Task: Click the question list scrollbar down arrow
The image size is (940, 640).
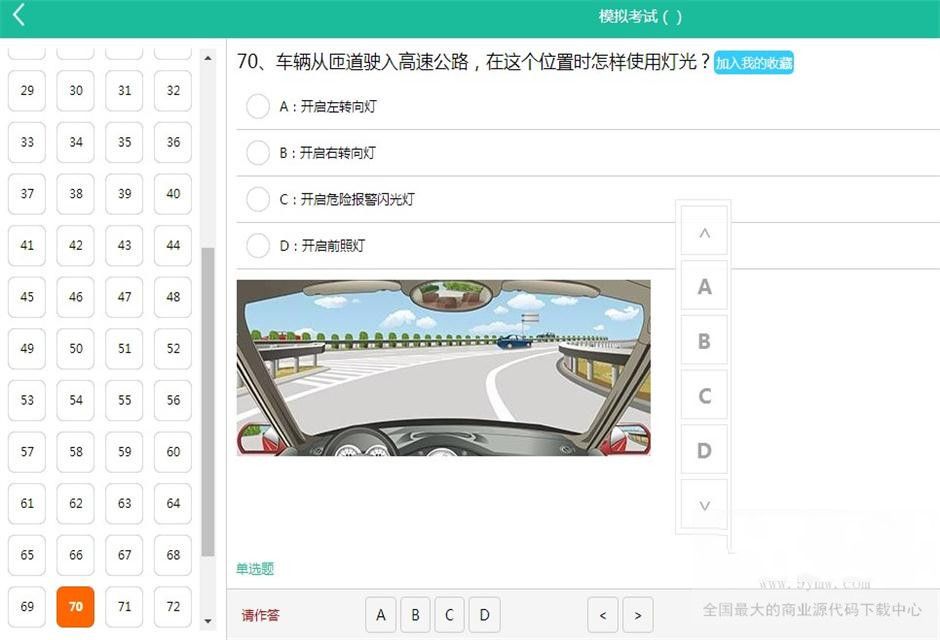Action: click(208, 621)
